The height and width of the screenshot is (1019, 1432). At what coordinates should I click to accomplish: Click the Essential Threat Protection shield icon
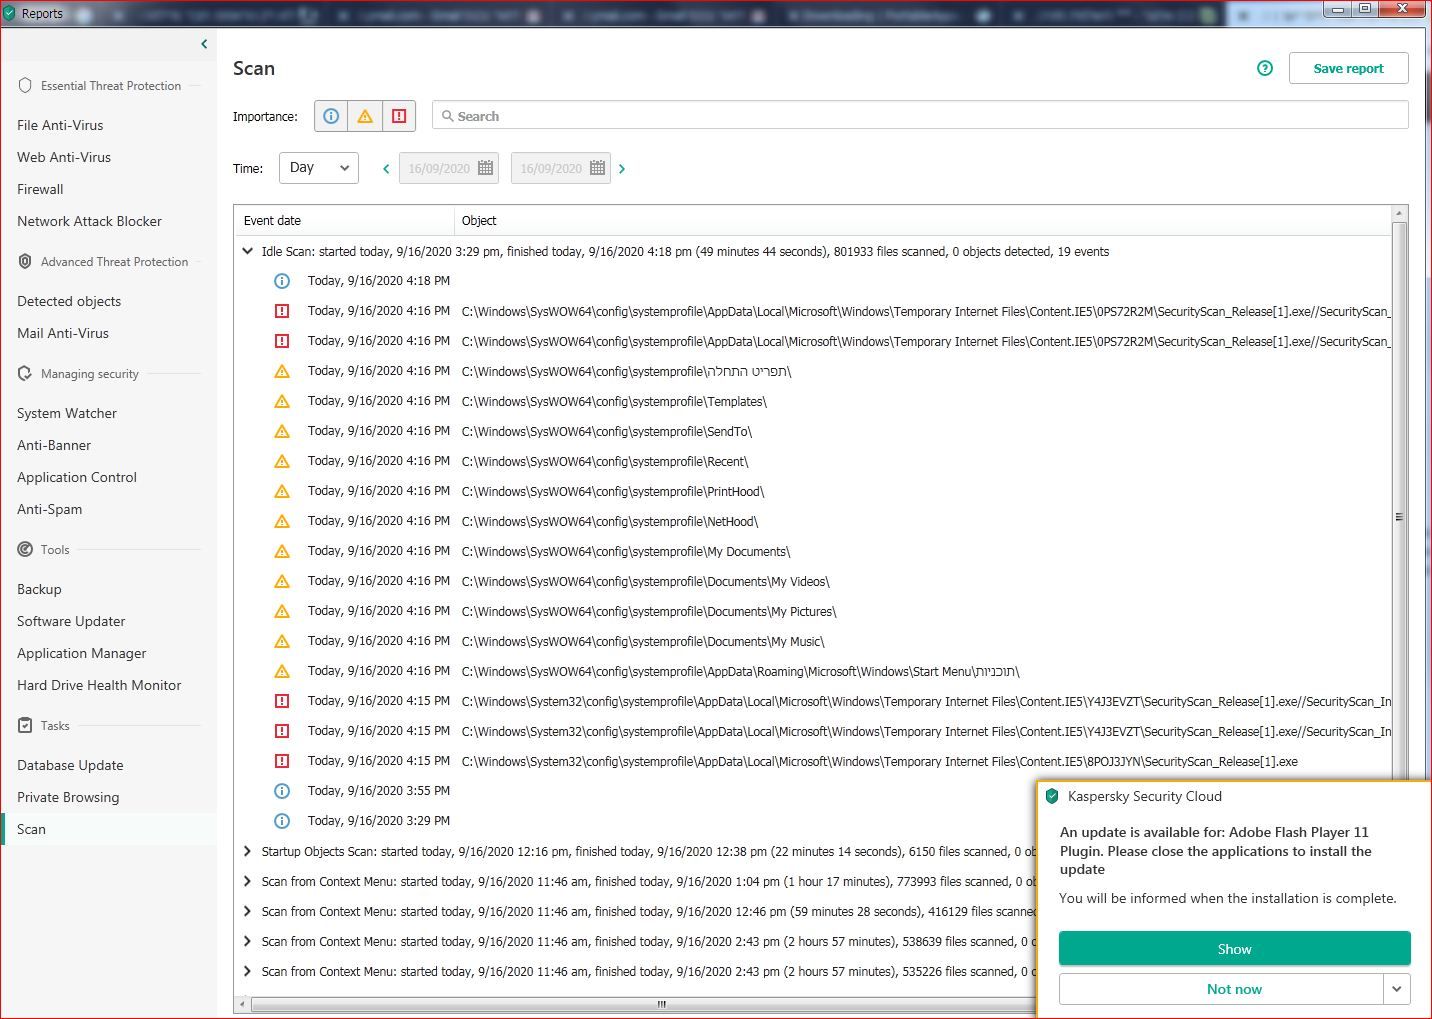click(25, 85)
